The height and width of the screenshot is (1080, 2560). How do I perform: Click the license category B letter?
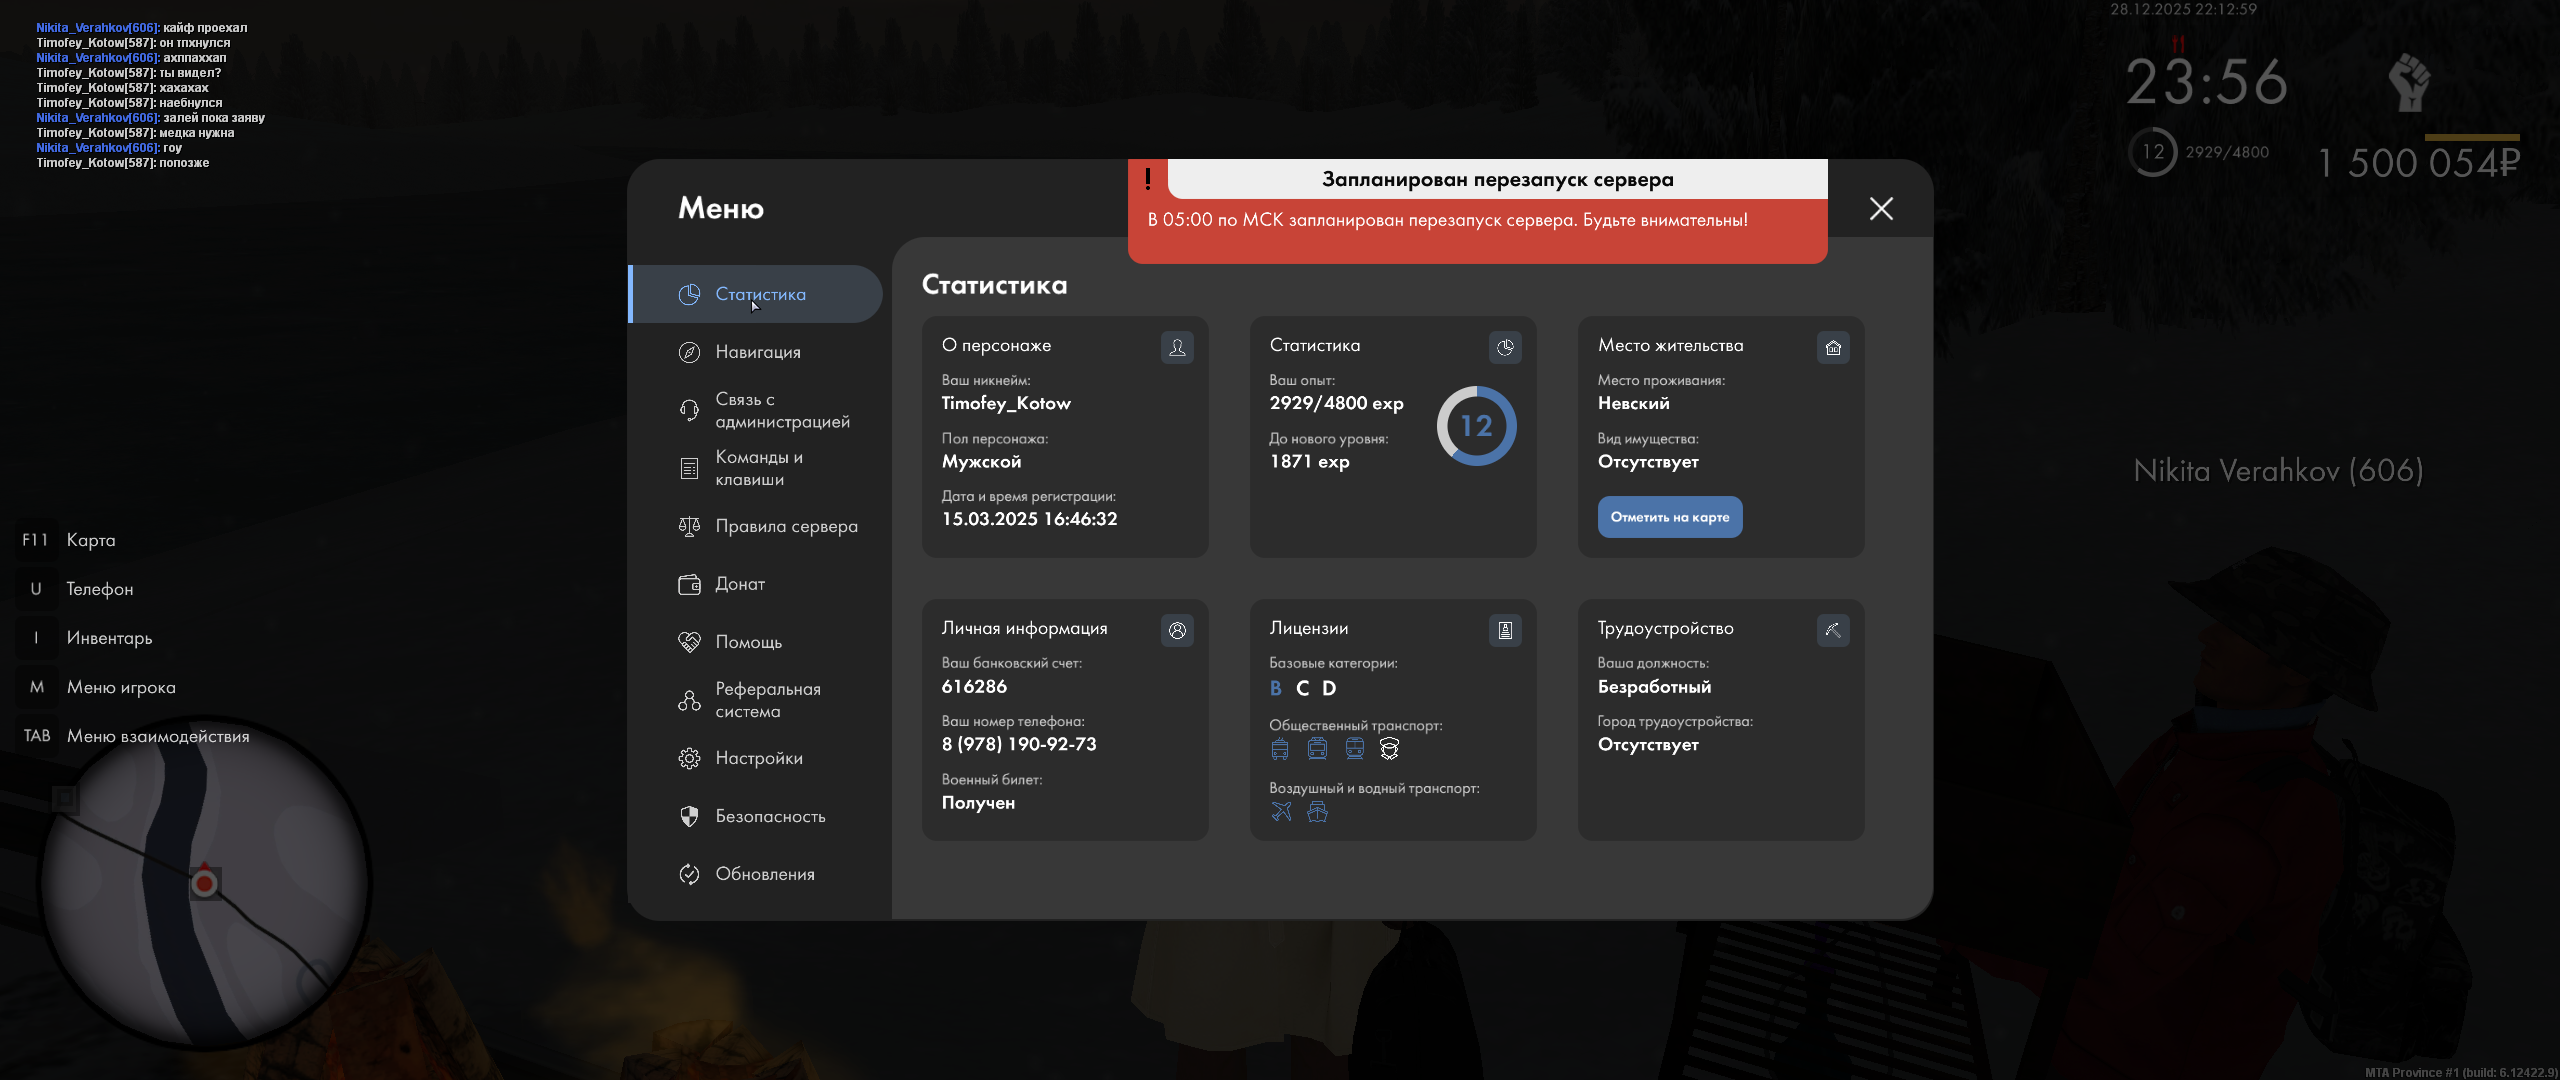pos(1276,688)
